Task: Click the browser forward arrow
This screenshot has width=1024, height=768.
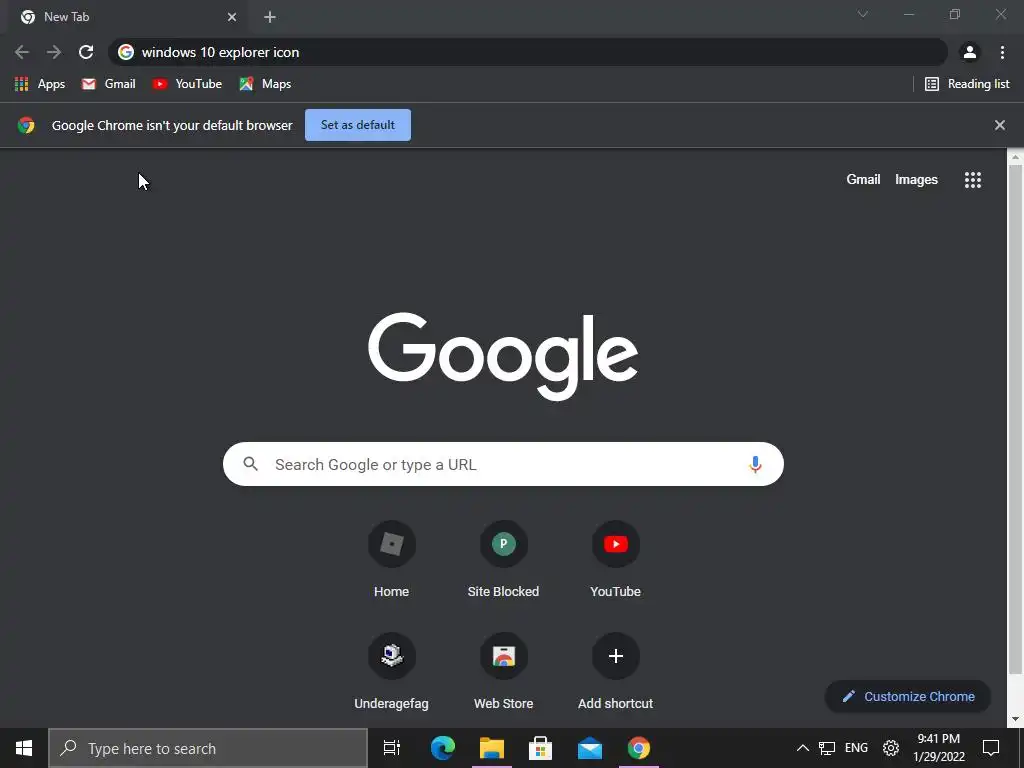Action: coord(54,52)
